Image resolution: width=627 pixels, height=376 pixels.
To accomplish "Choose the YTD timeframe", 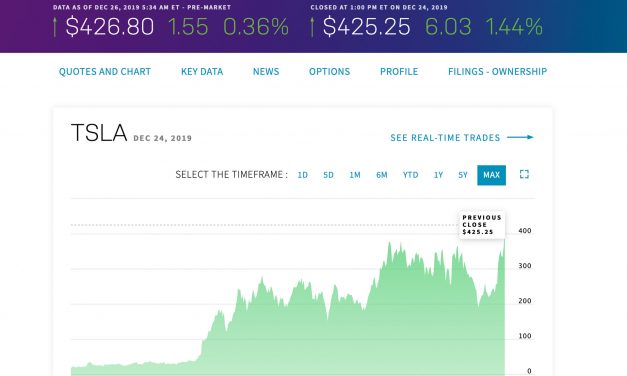I will pyautogui.click(x=410, y=175).
